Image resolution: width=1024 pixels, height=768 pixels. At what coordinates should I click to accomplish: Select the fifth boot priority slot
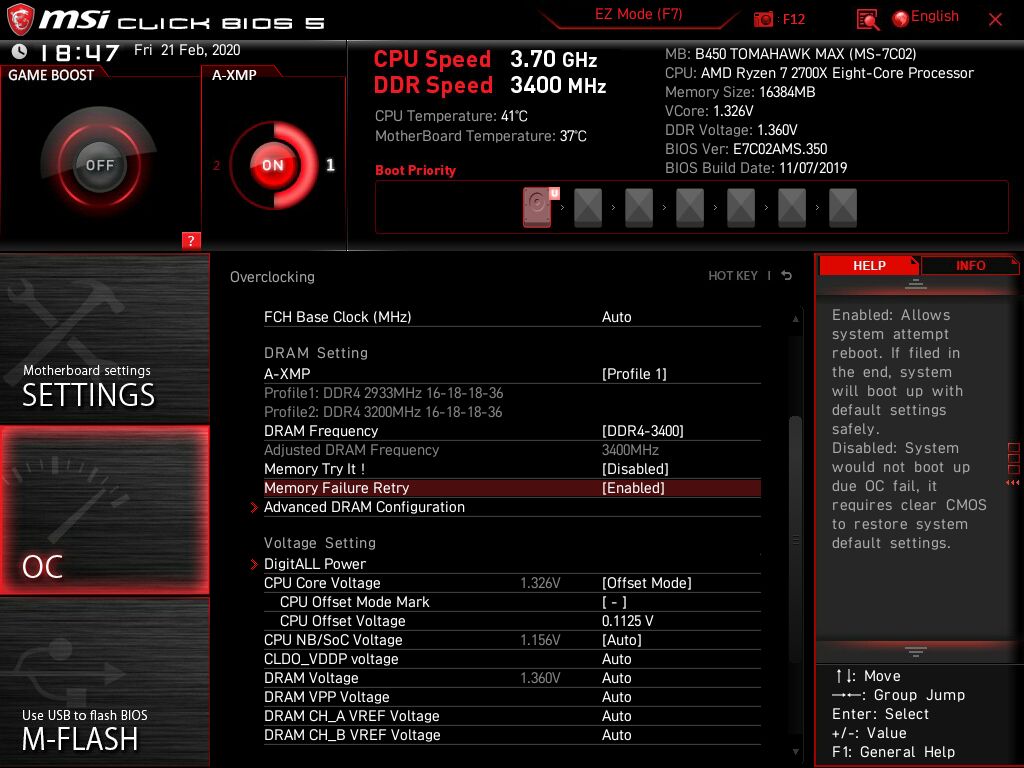click(741, 208)
